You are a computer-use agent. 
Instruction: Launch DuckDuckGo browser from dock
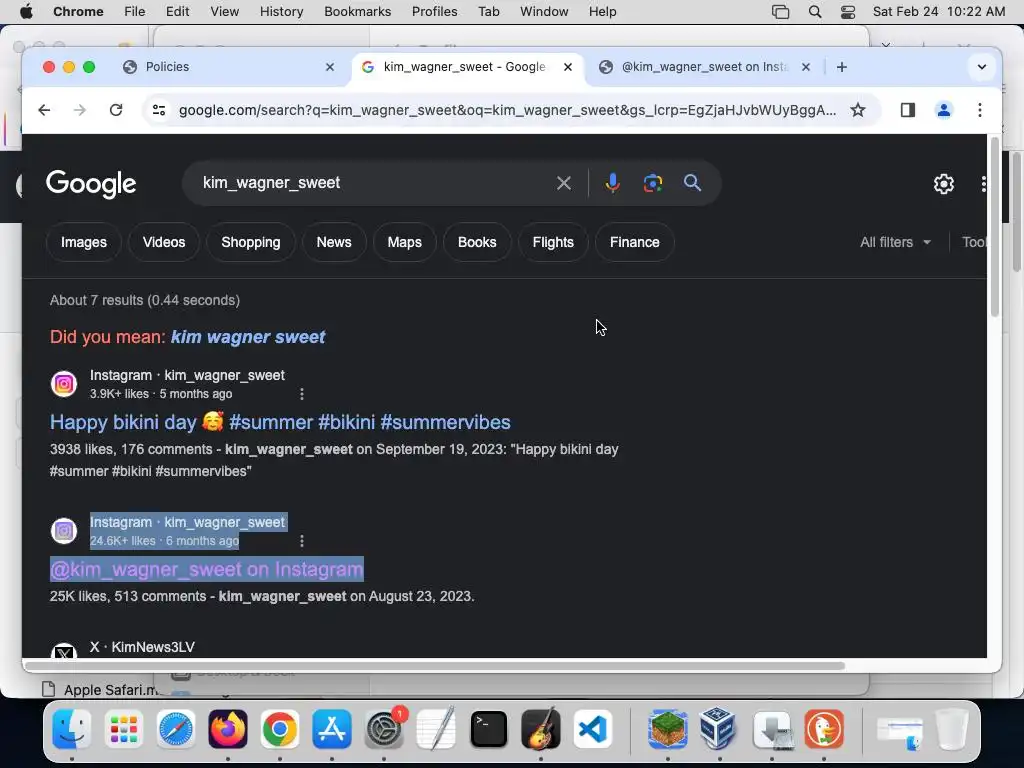tap(824, 729)
